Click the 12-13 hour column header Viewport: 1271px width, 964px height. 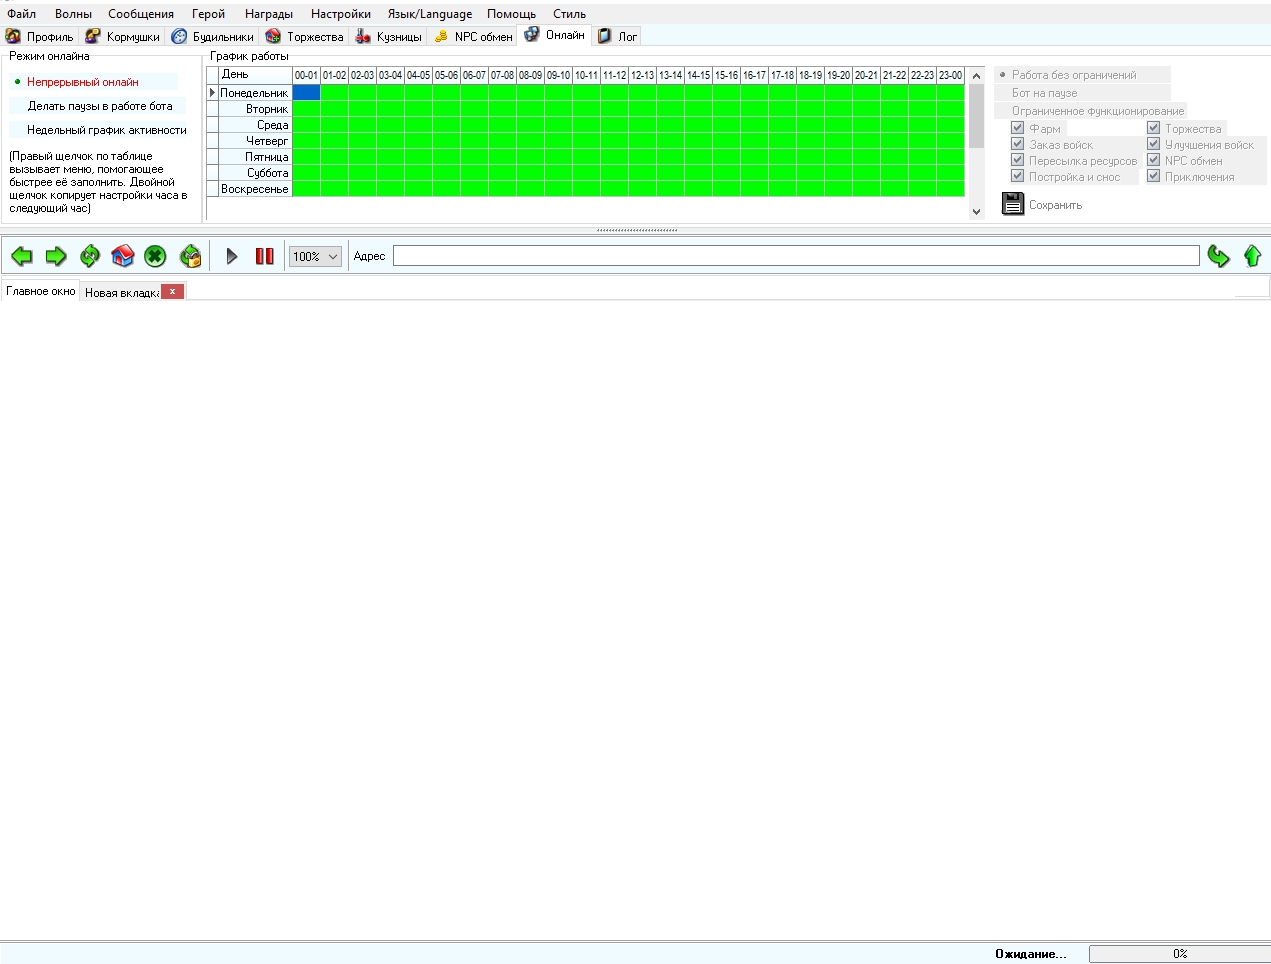[642, 75]
